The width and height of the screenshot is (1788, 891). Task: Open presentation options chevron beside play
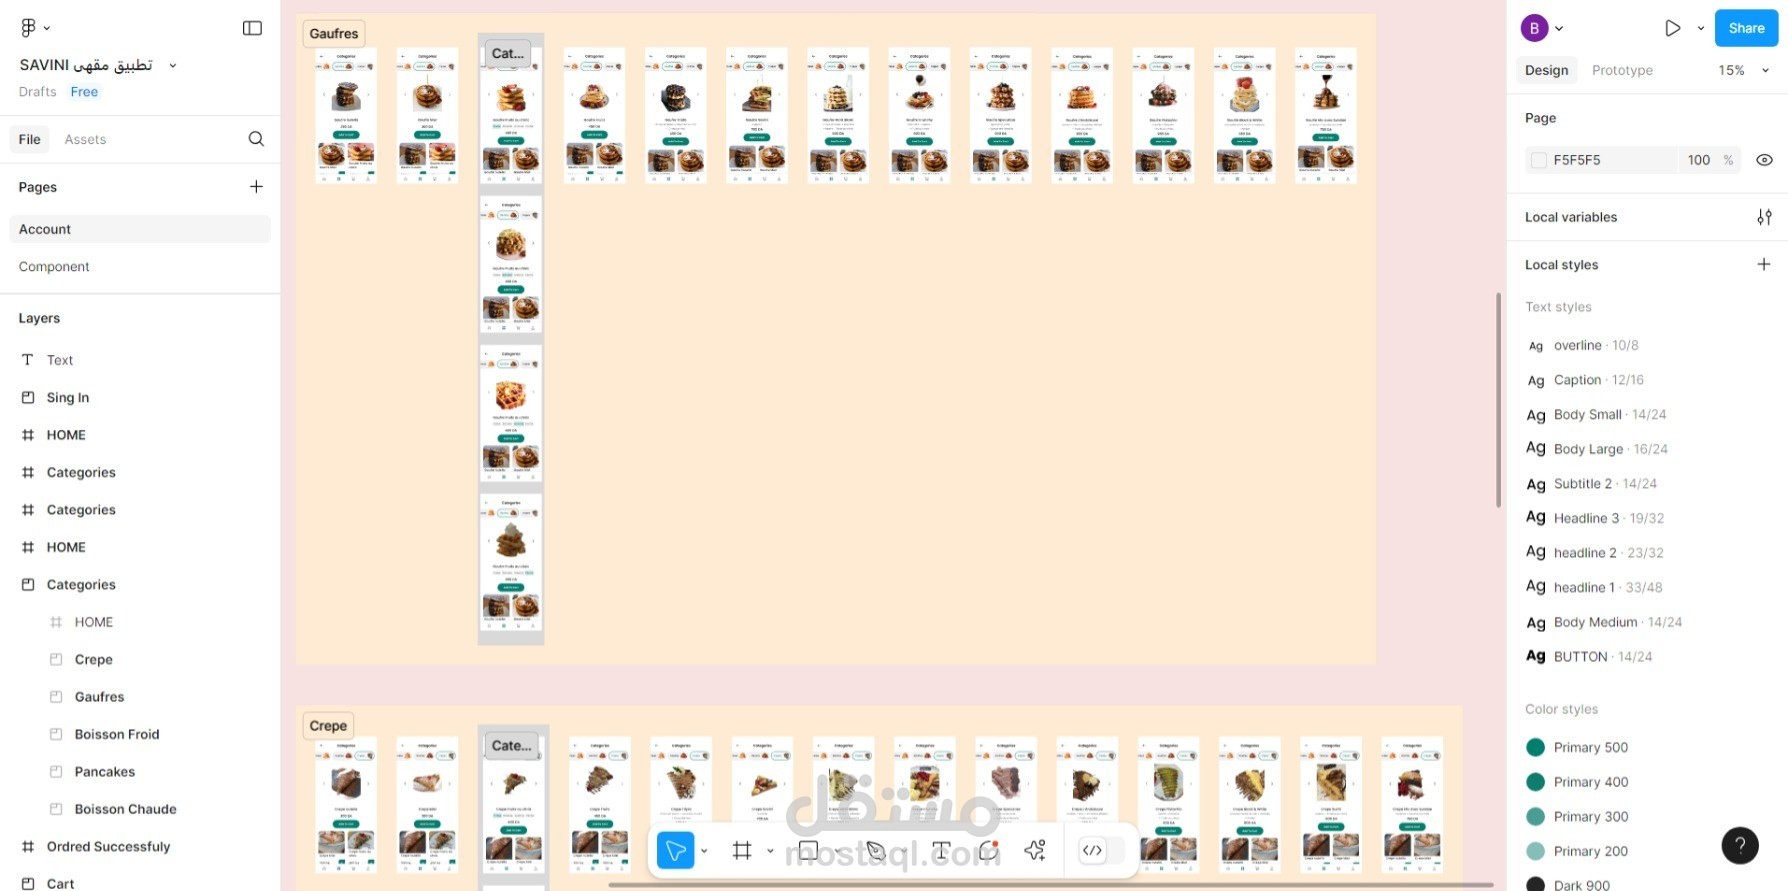click(1700, 28)
